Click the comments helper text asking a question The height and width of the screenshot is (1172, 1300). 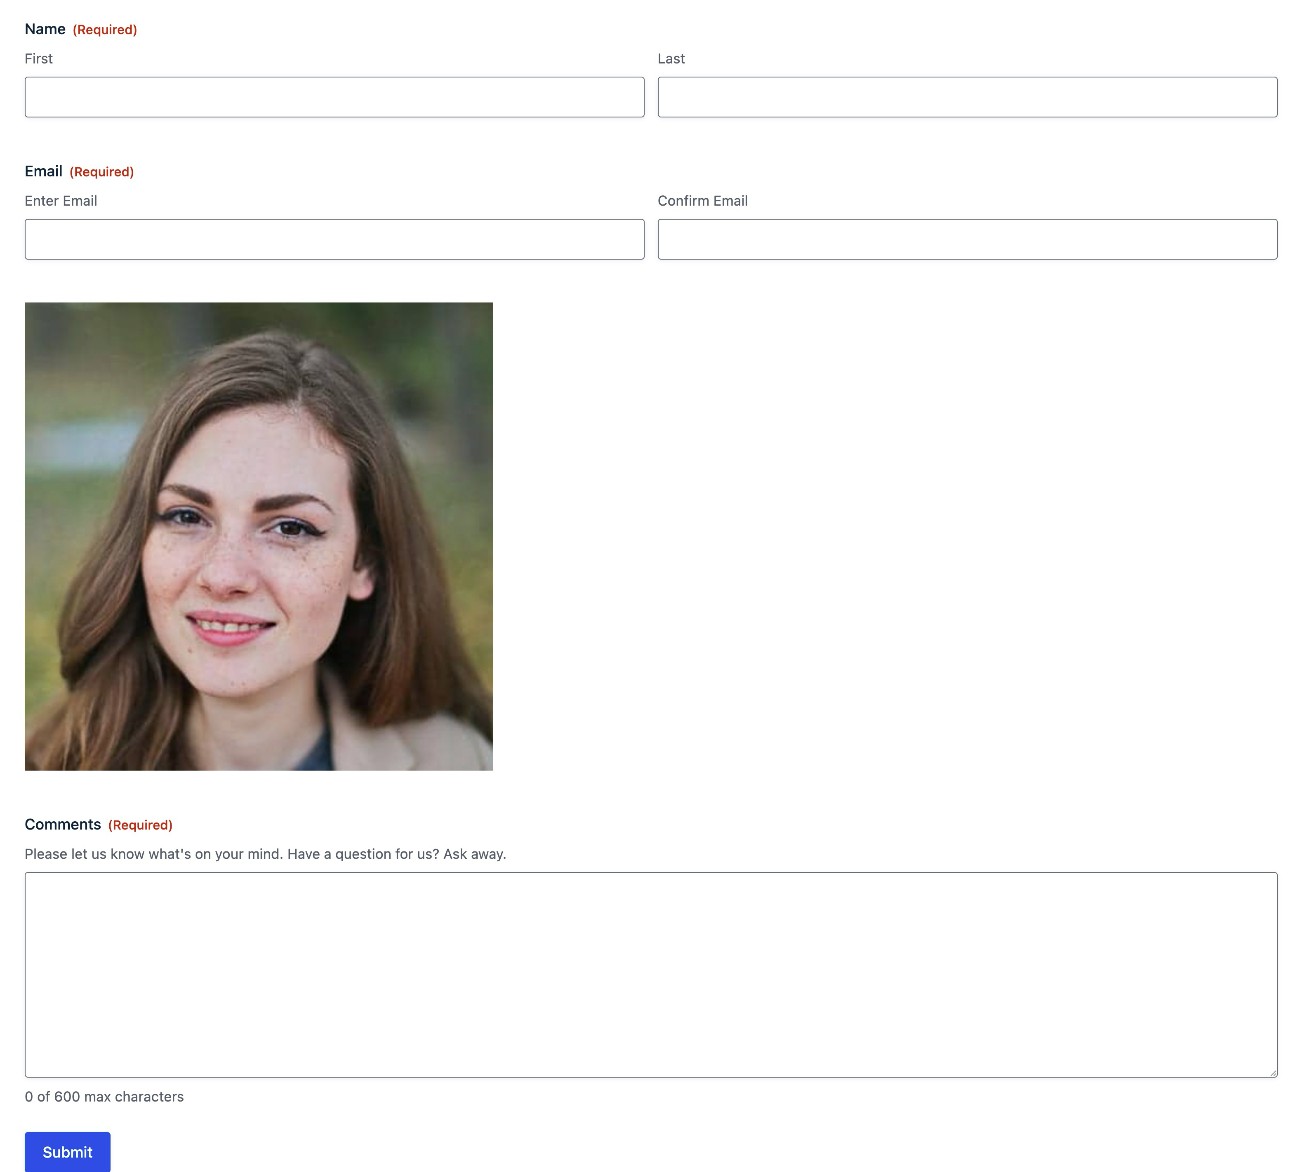click(x=265, y=853)
